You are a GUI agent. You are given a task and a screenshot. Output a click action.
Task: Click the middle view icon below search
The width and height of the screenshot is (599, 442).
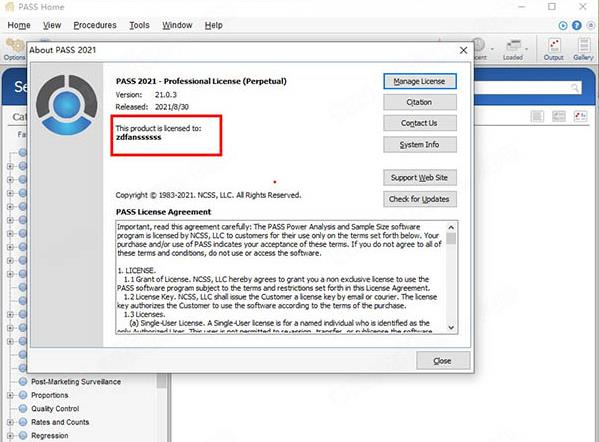coord(559,116)
